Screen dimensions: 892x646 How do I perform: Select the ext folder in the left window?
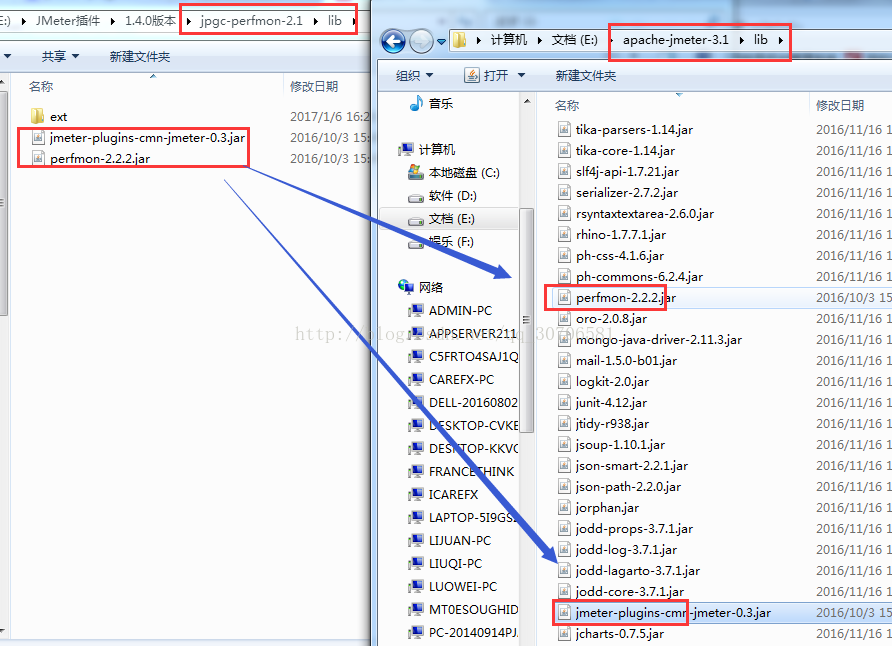point(49,117)
